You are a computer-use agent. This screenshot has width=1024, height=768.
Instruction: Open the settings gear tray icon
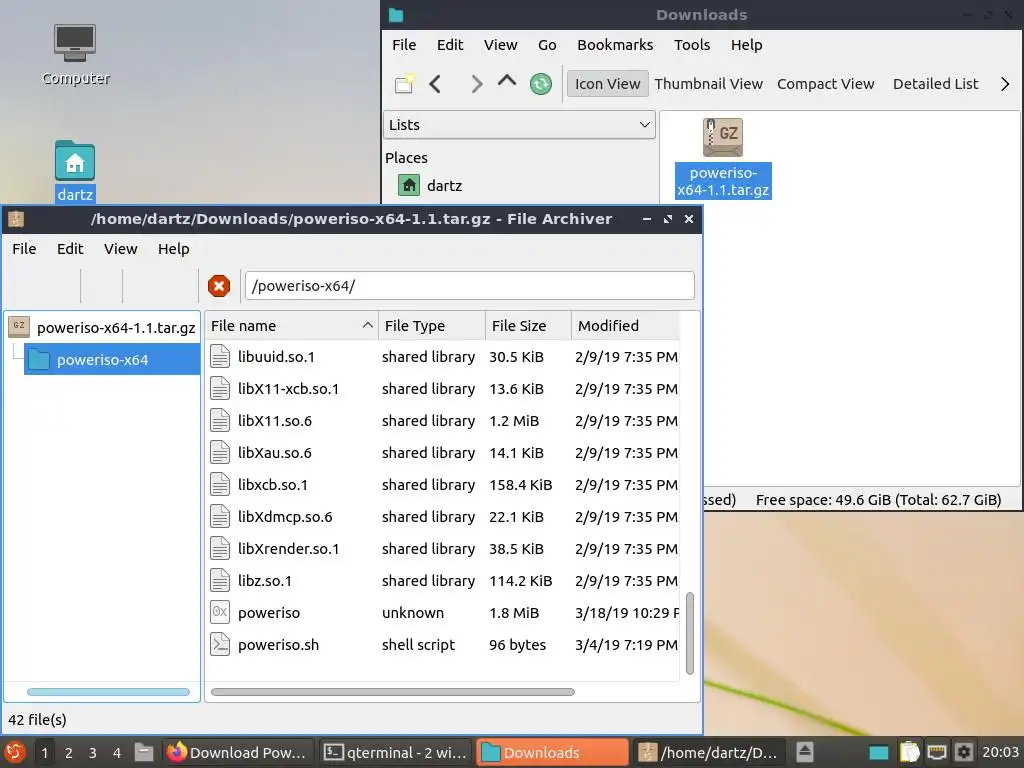point(964,752)
